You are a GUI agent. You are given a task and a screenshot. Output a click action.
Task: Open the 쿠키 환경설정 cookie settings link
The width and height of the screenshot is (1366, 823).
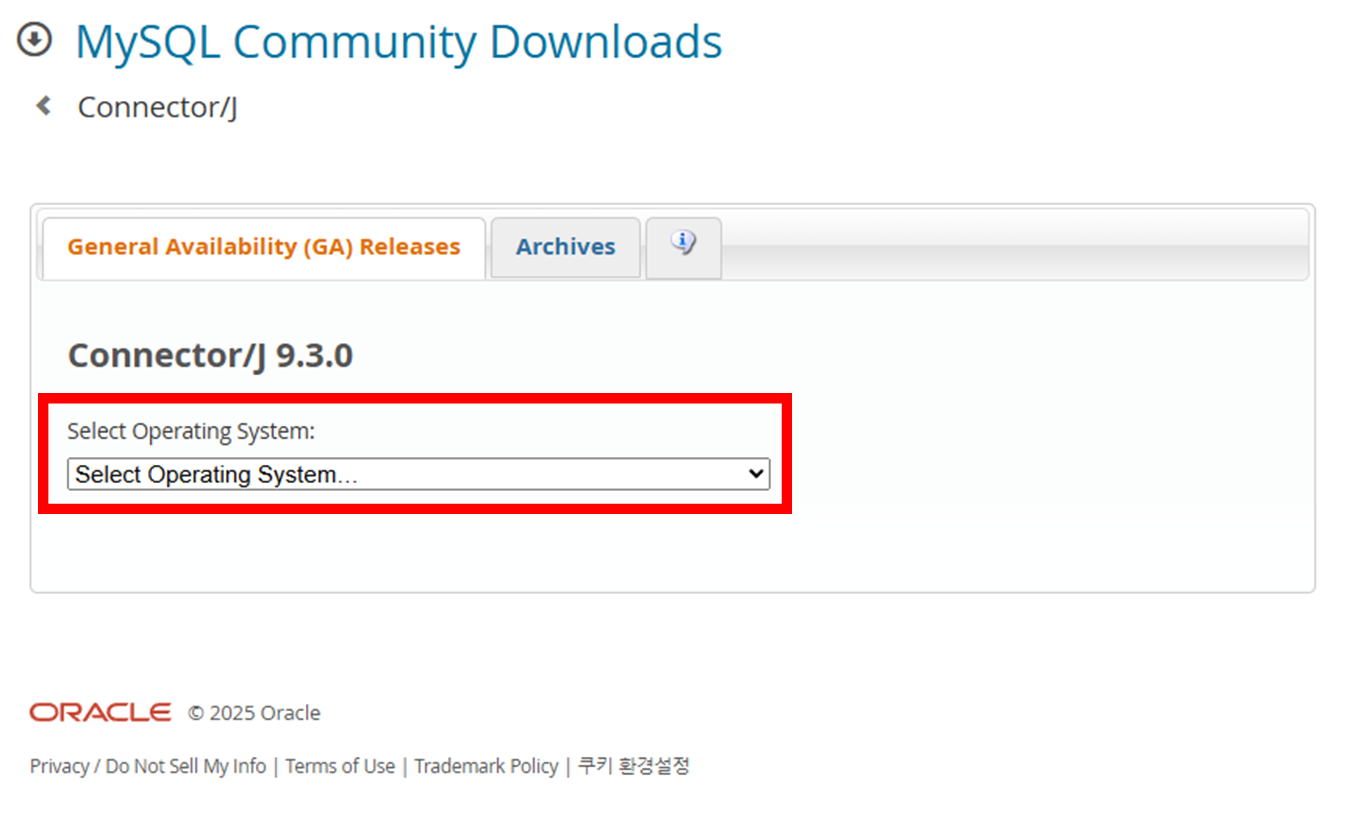[634, 766]
